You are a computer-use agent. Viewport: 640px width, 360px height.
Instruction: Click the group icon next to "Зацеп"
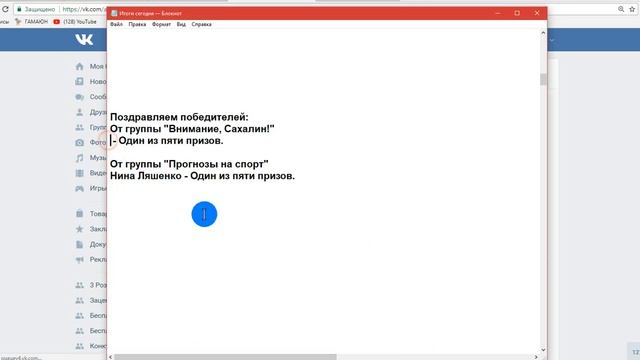[80, 300]
